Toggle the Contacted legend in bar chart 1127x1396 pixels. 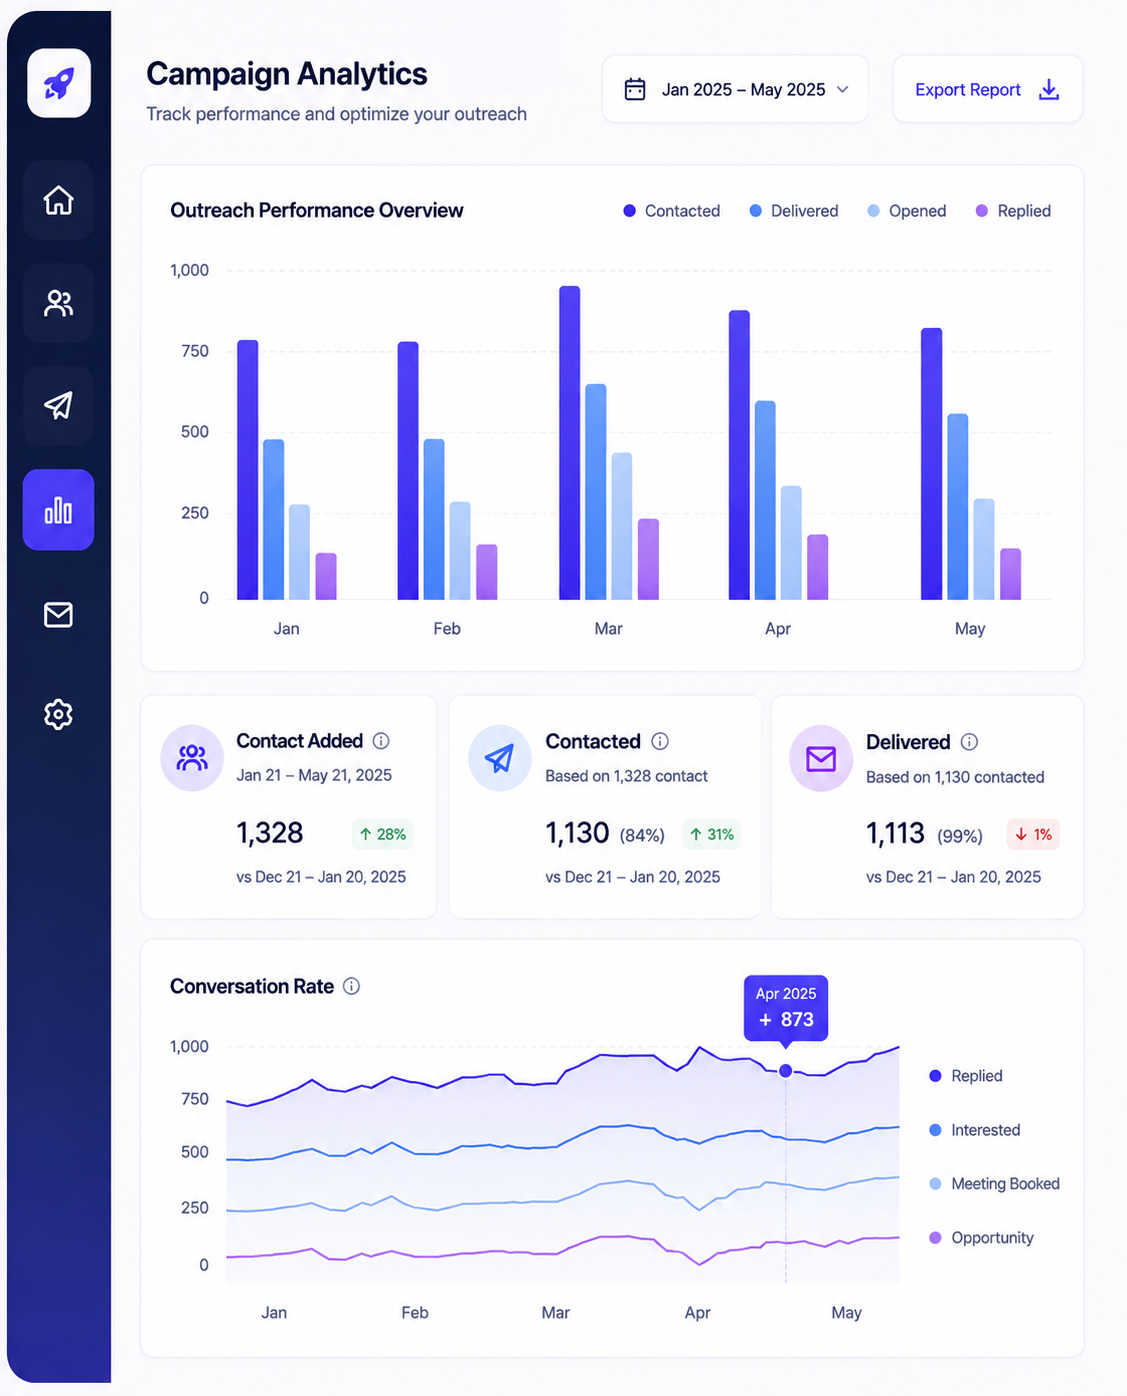(x=671, y=211)
